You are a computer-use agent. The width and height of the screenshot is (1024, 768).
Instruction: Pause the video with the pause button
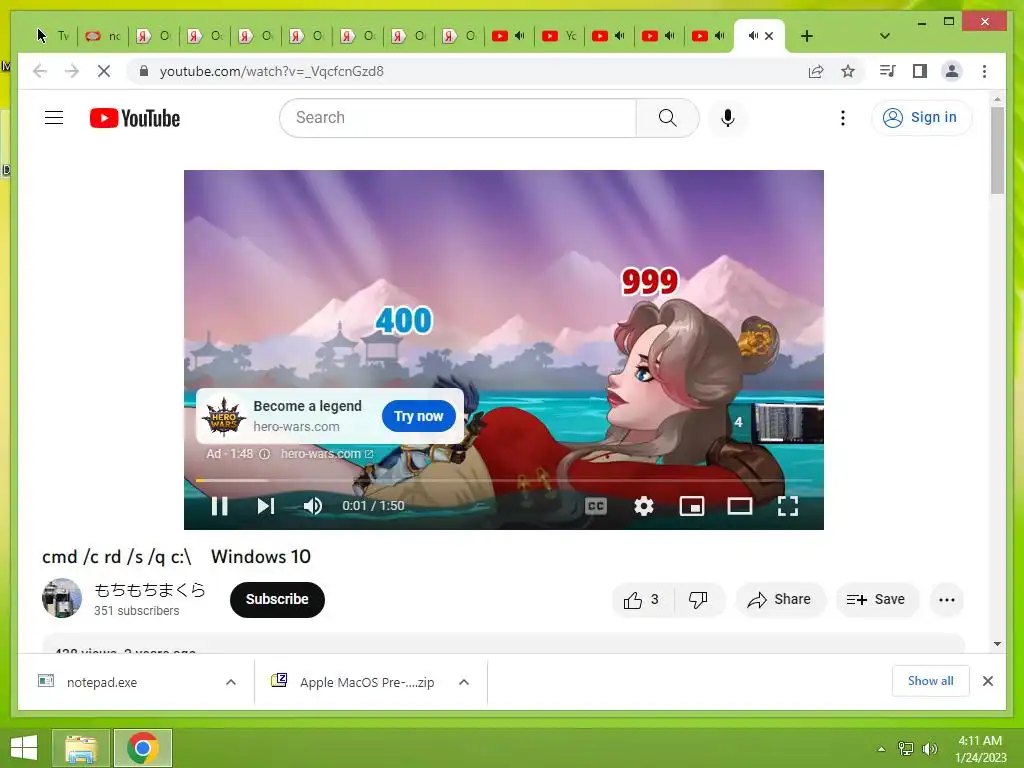[219, 505]
